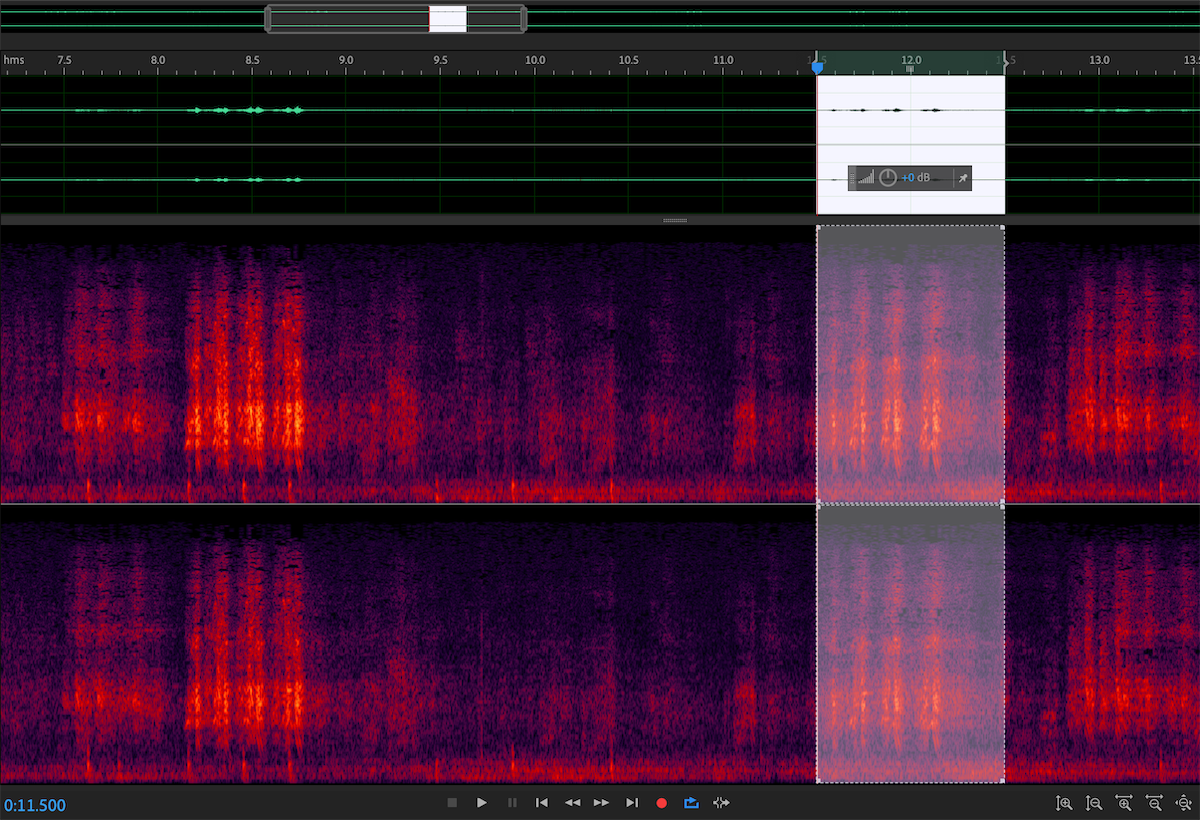Reset zoom with the Zoom Out Full icon
The image size is (1200, 820).
tap(1185, 803)
